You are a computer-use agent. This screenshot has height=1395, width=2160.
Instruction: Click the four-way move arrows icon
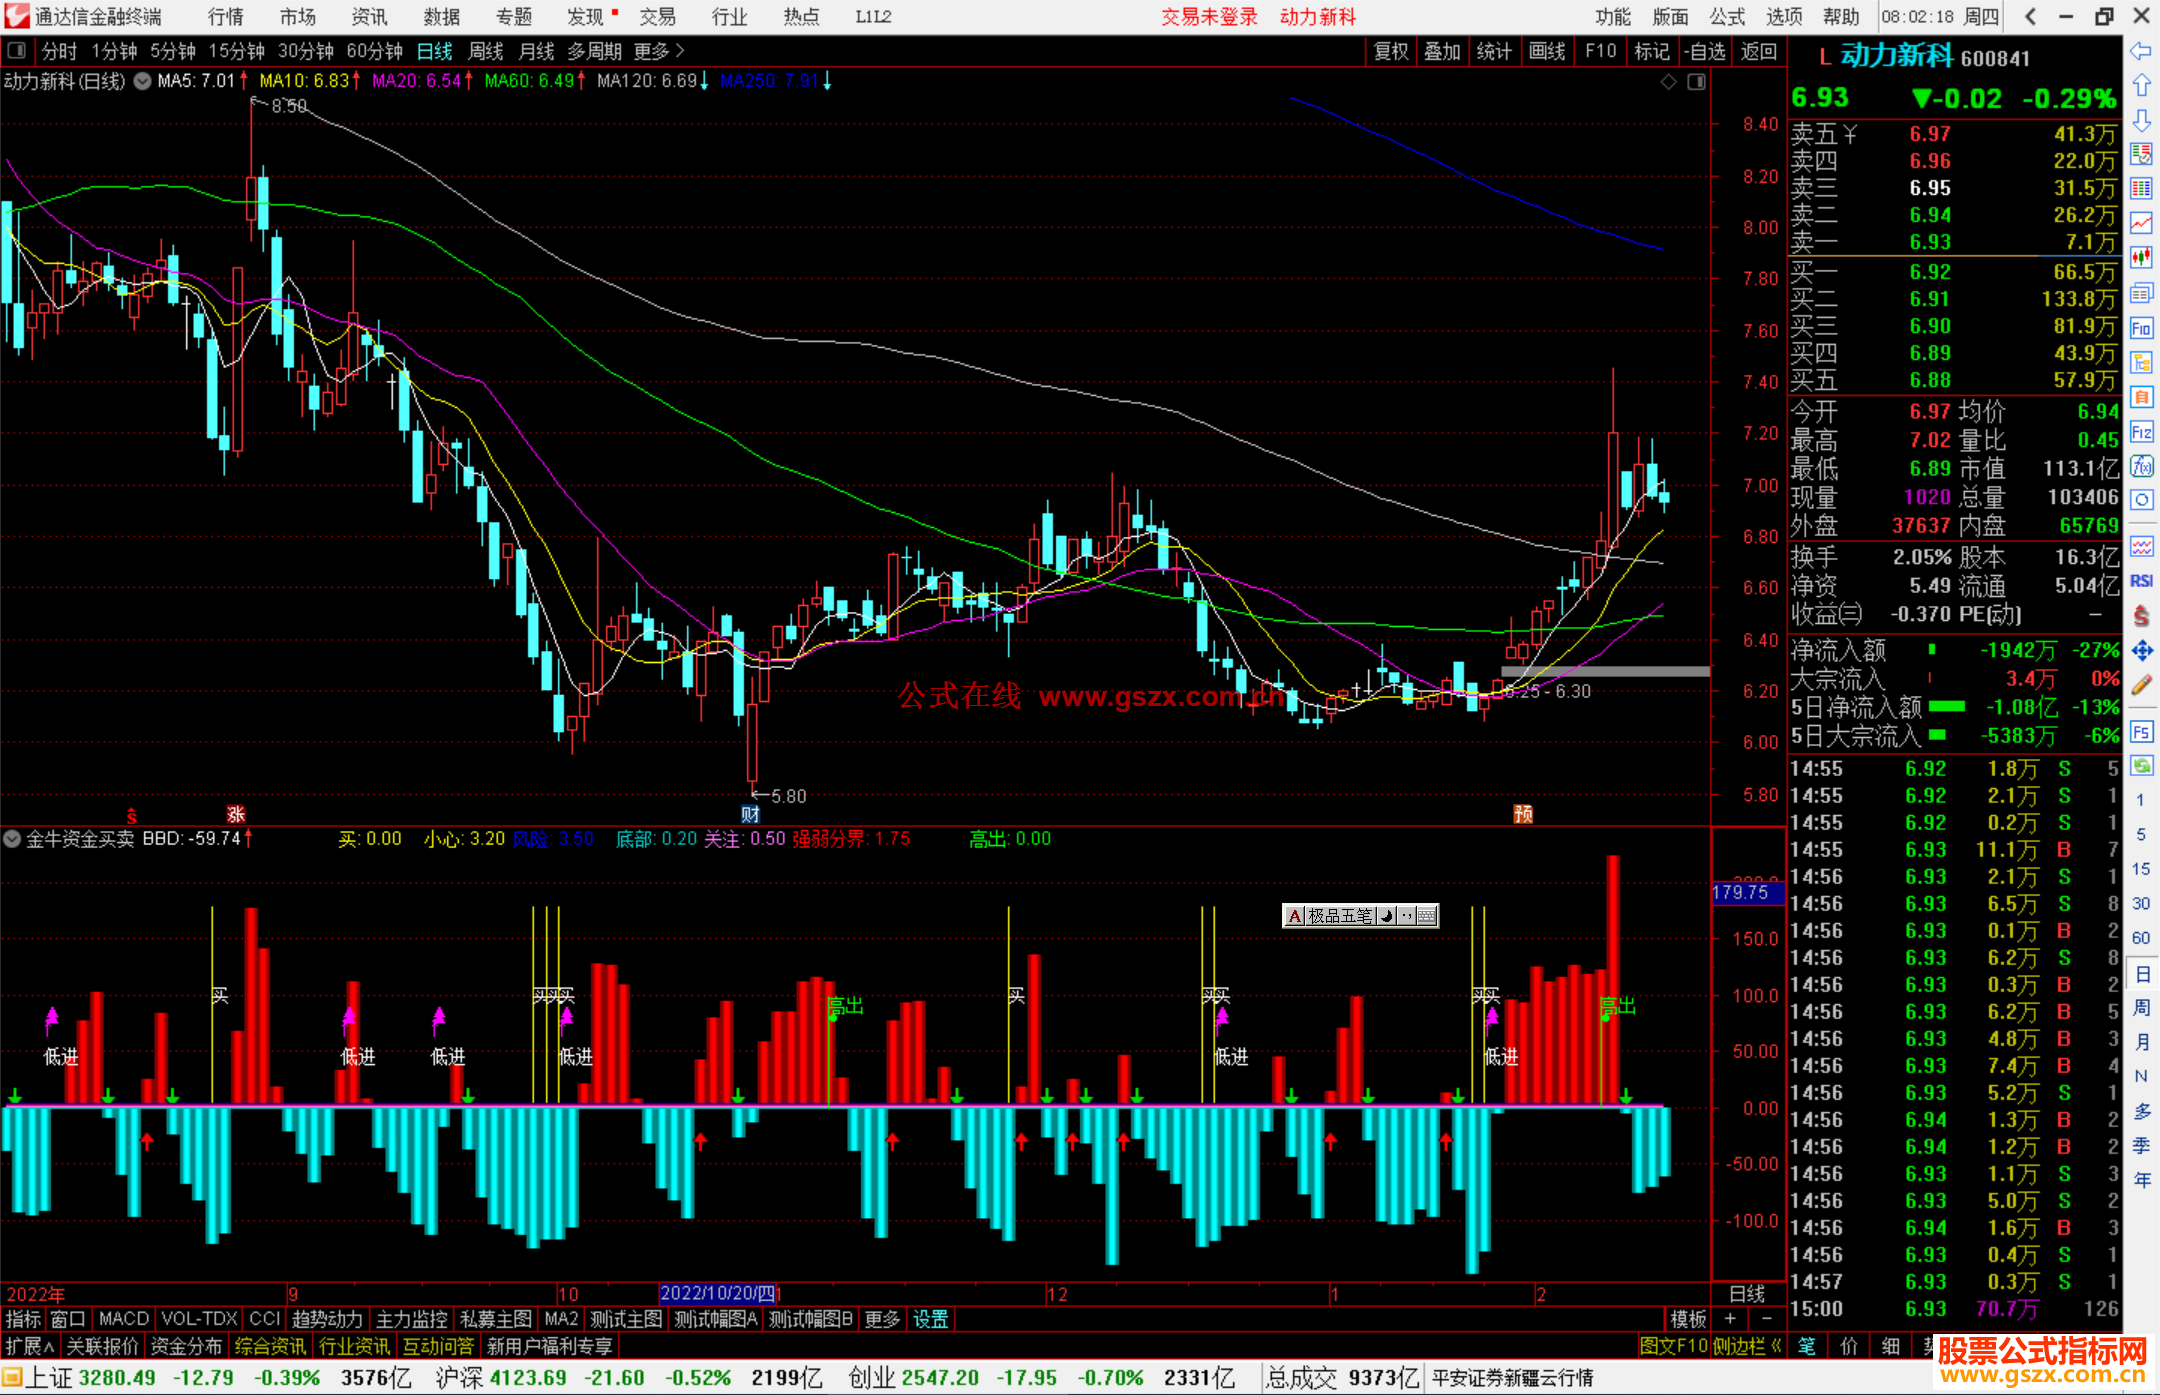pyautogui.click(x=2141, y=651)
